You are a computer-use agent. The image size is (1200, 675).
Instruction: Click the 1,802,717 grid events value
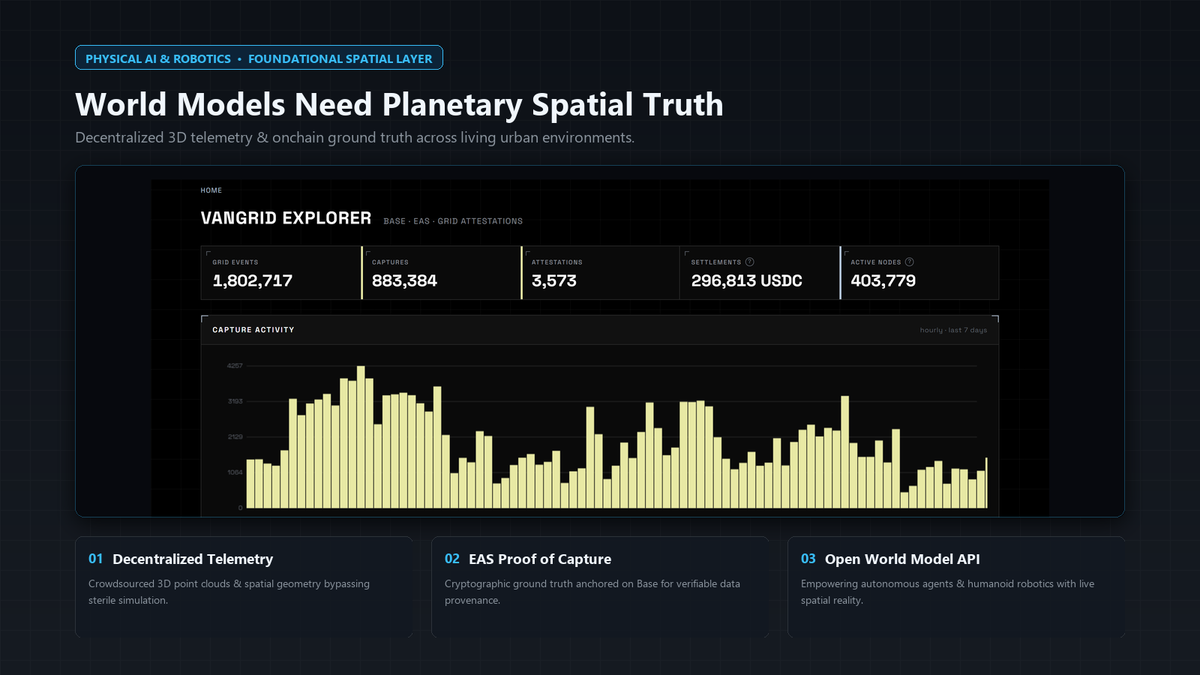coord(253,281)
